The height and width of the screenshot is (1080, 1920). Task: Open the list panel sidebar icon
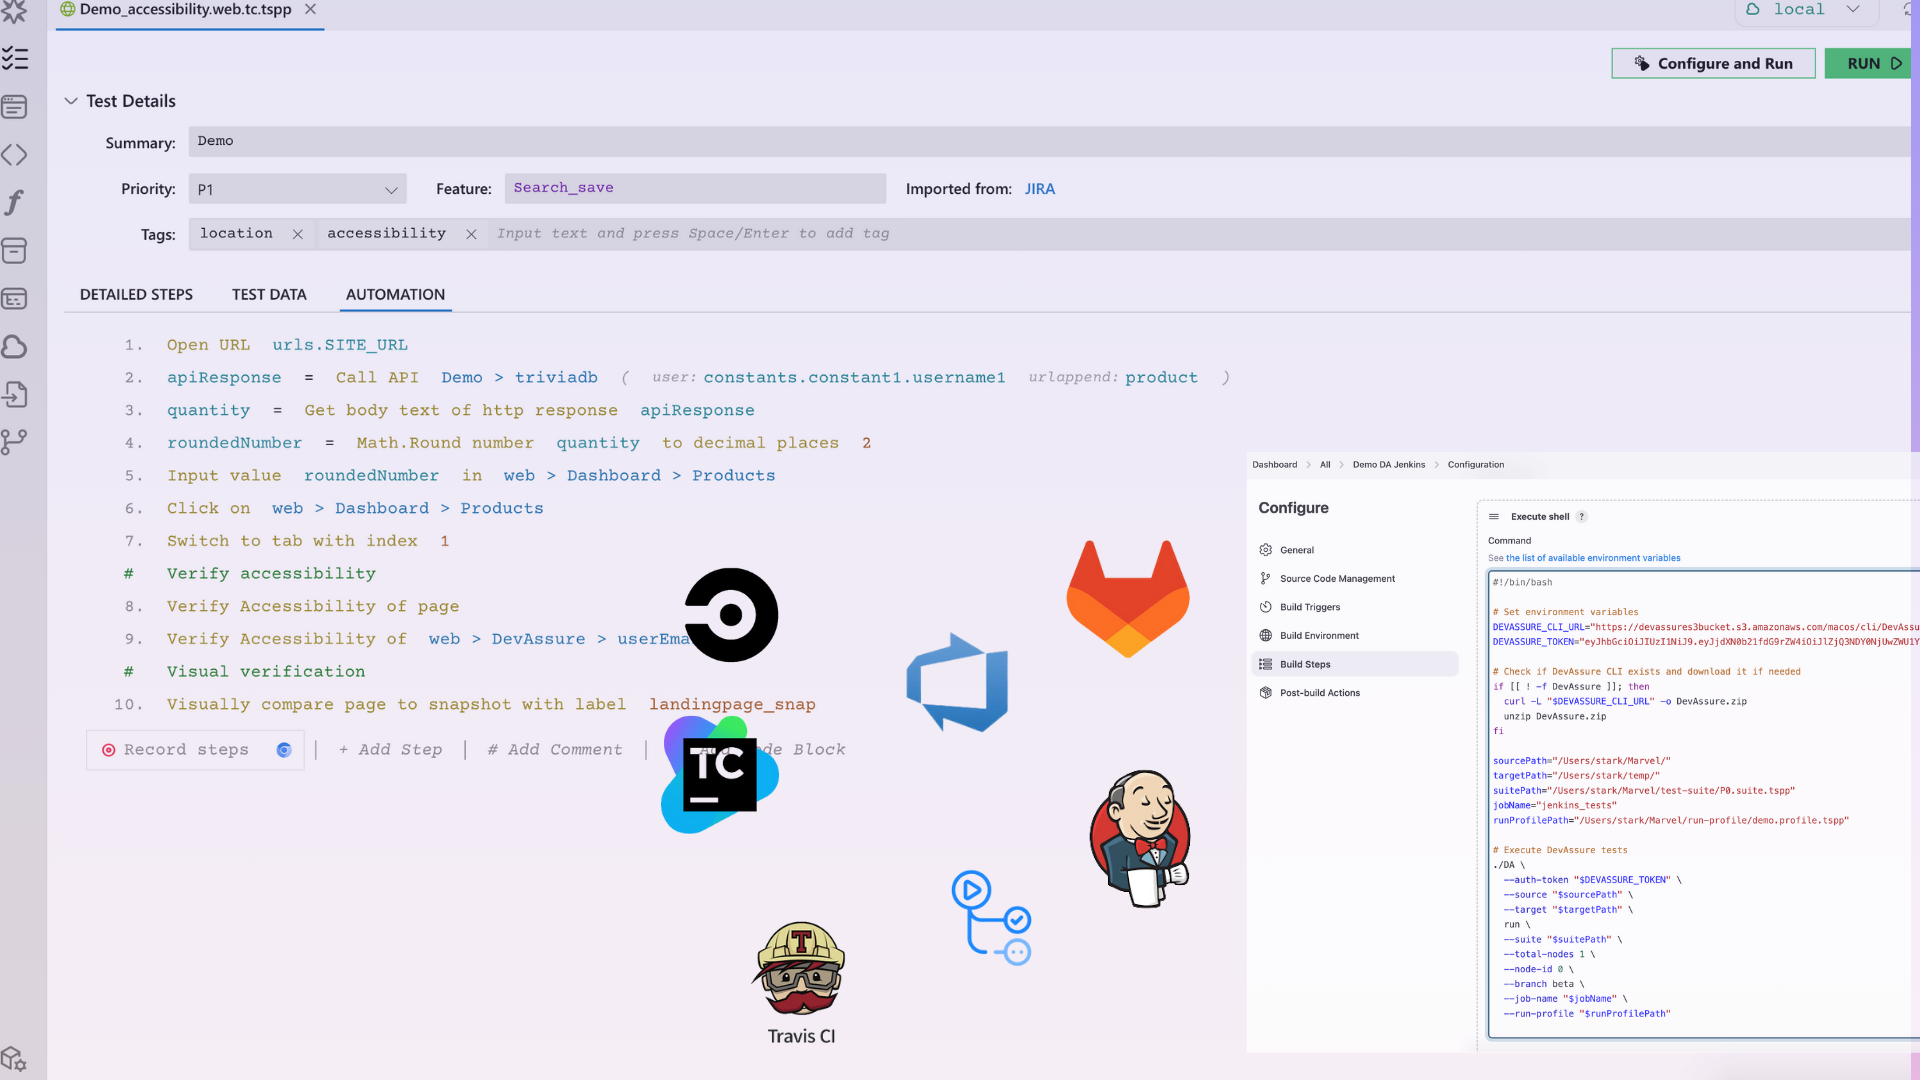pos(15,107)
